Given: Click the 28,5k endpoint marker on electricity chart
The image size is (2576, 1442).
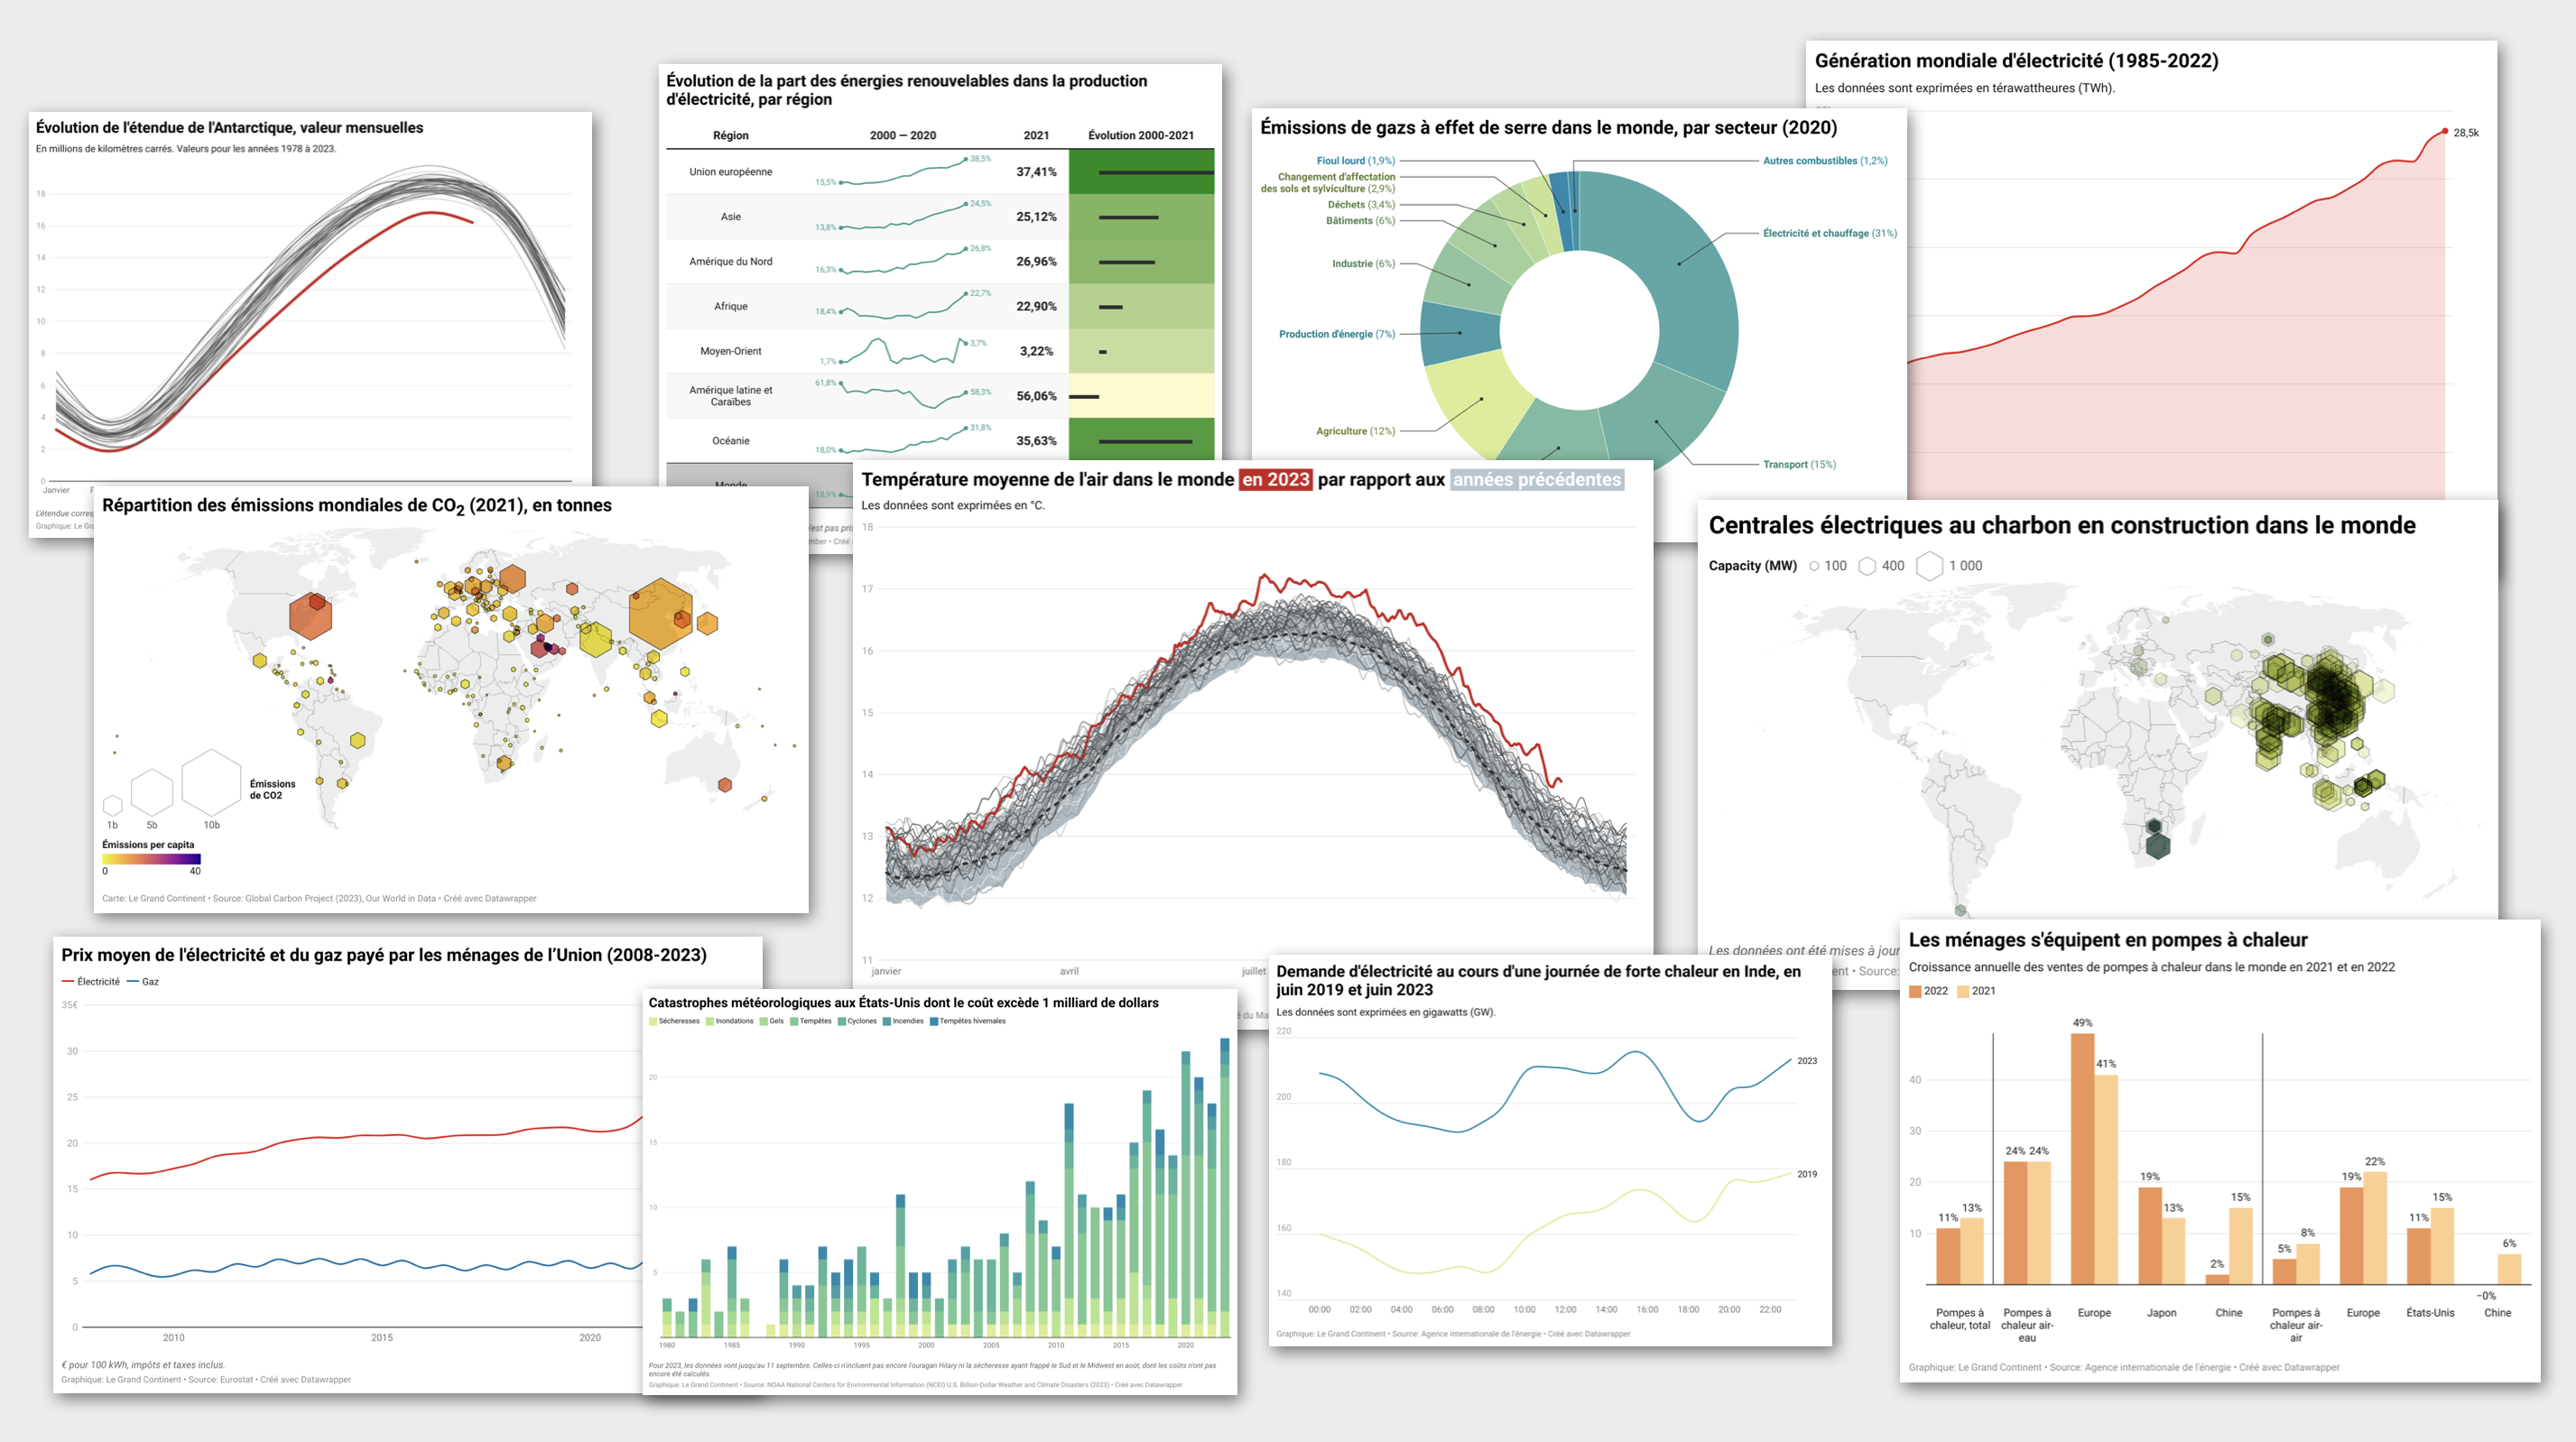Looking at the screenshot, I should [2445, 131].
